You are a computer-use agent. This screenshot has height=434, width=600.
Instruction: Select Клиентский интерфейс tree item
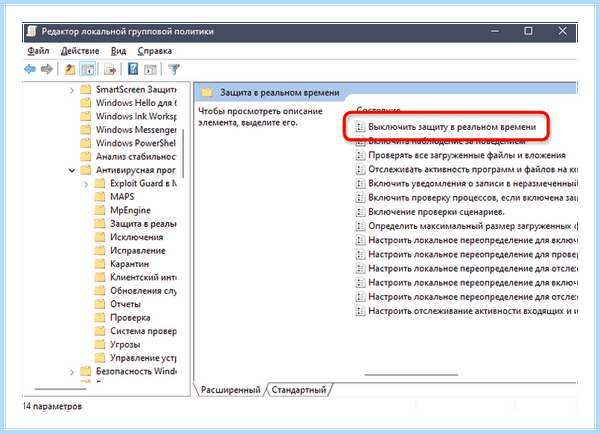[x=143, y=277]
